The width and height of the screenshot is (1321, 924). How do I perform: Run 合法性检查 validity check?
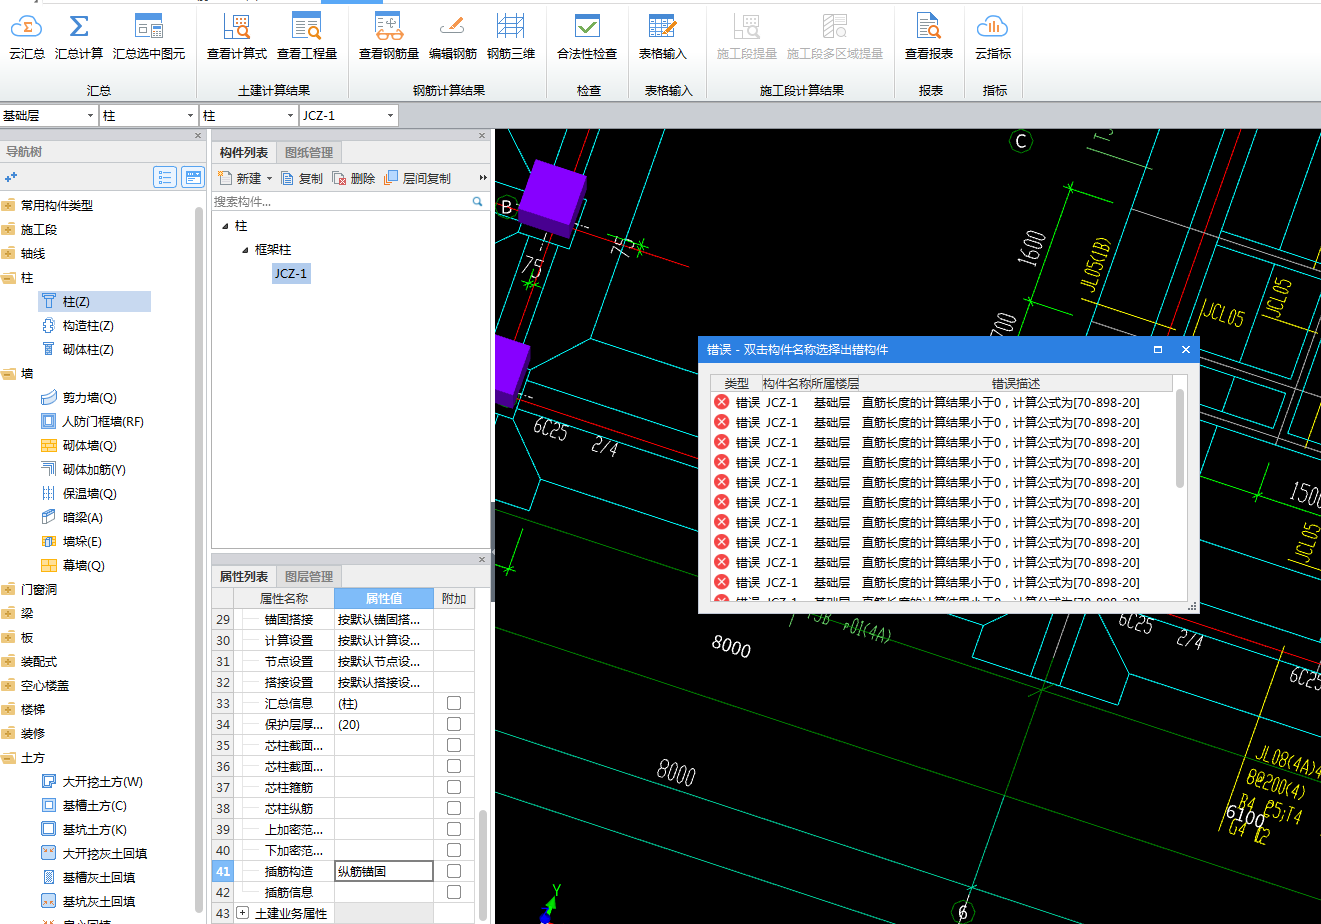tap(587, 37)
